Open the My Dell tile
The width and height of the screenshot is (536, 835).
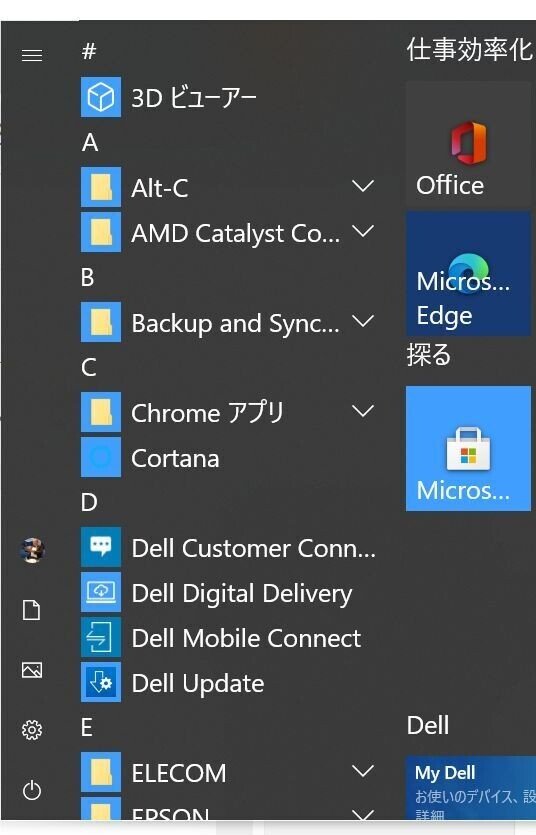(471, 788)
